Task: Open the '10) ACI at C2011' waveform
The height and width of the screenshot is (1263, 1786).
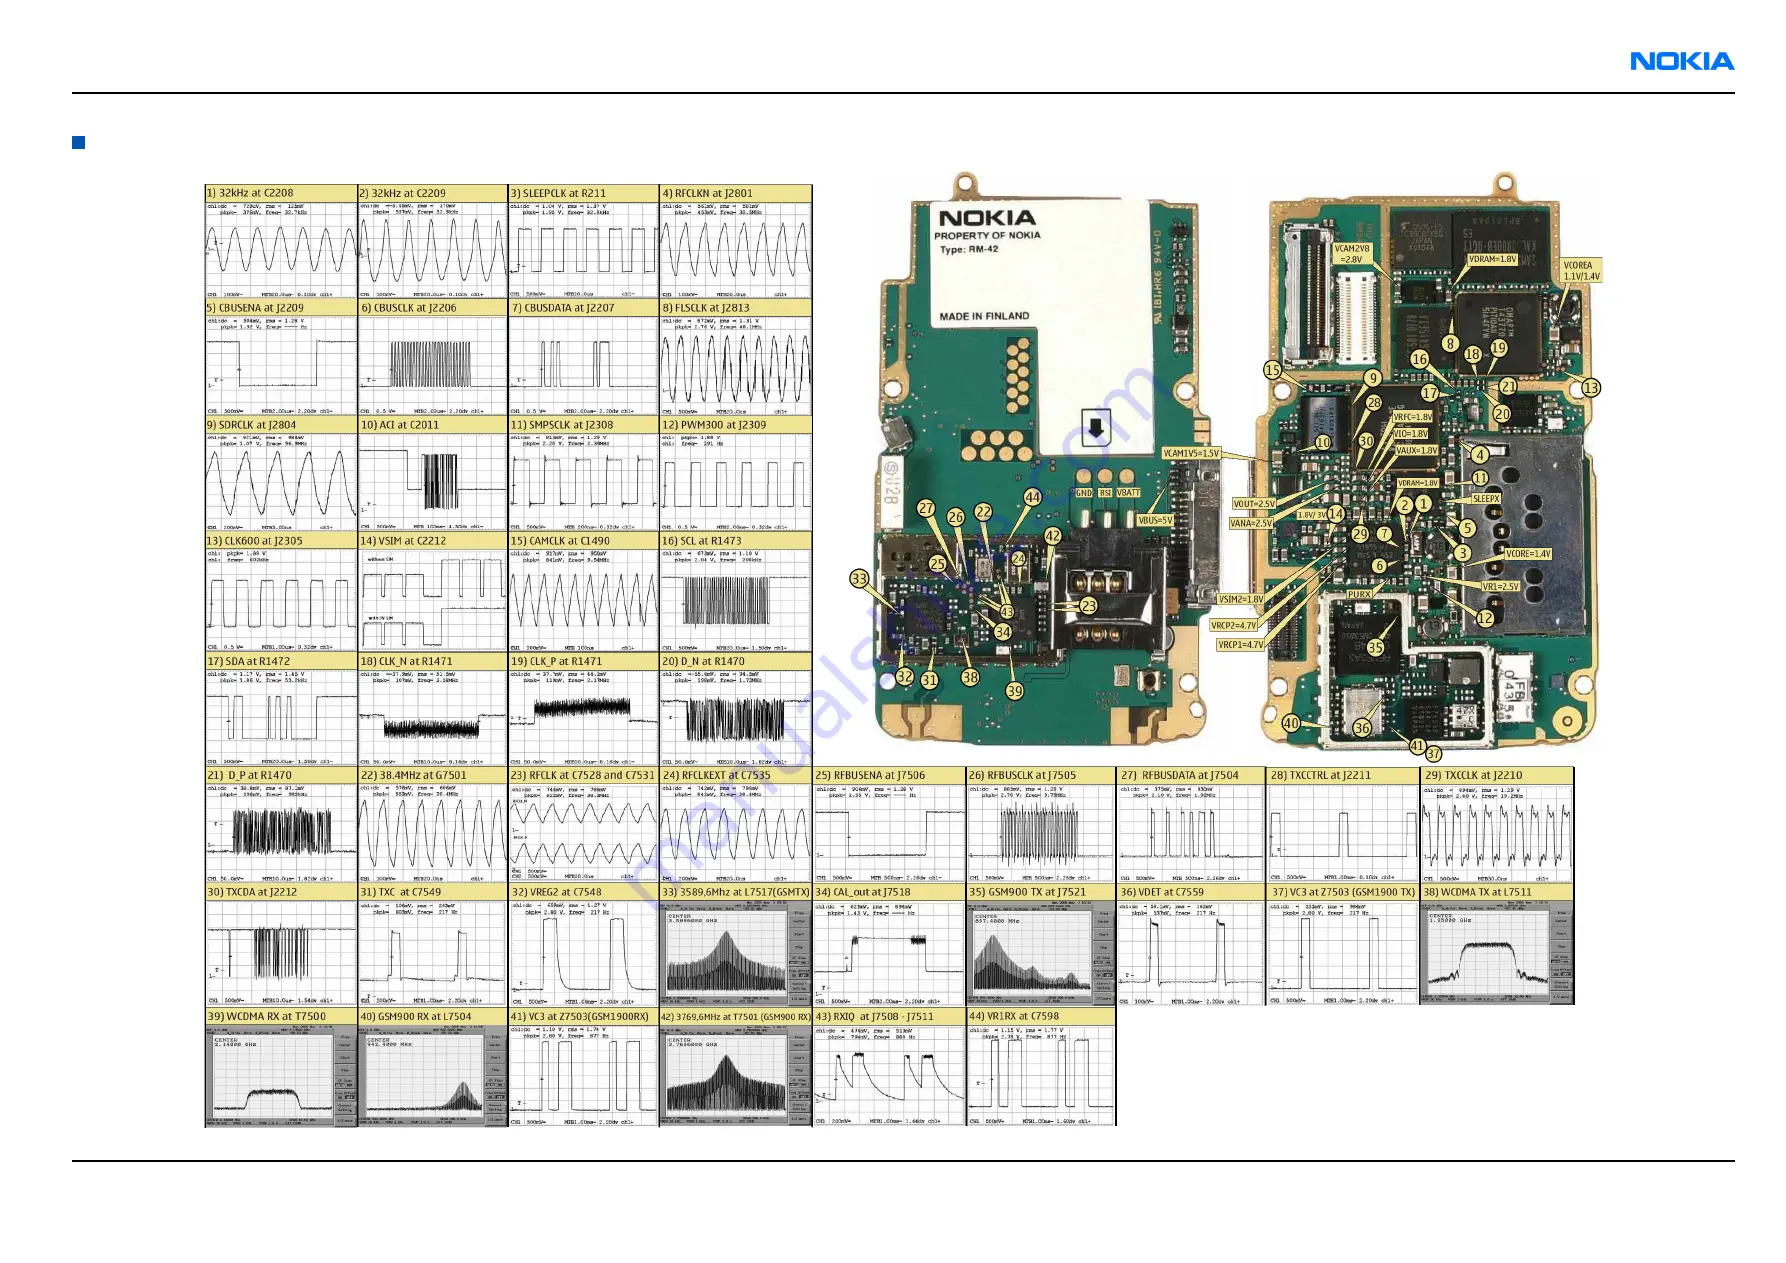Action: [x=433, y=482]
